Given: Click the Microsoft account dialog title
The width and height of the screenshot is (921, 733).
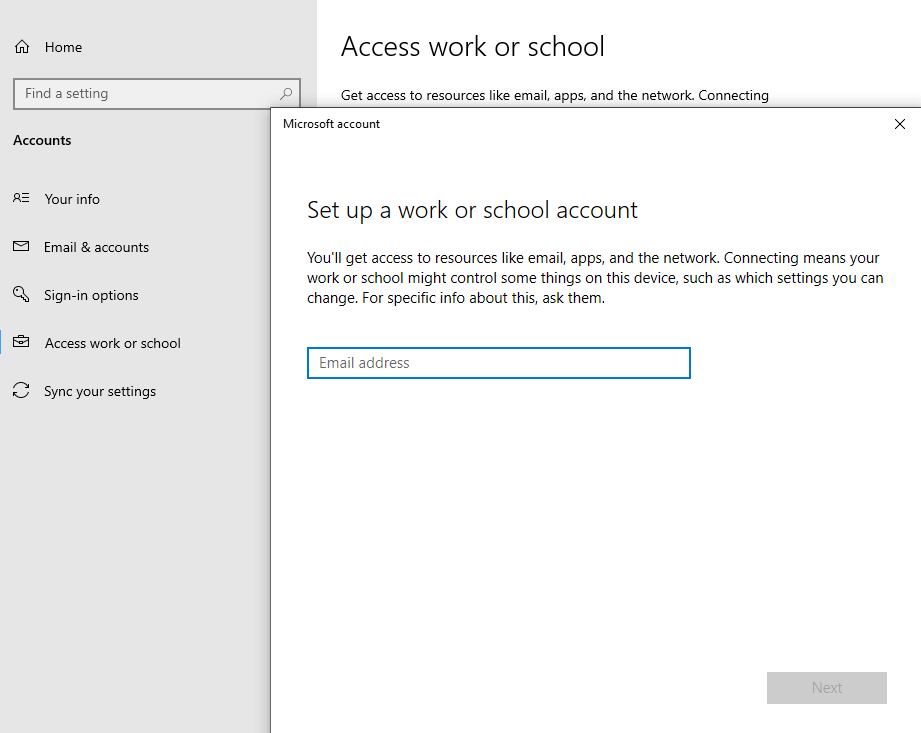Looking at the screenshot, I should point(331,124).
